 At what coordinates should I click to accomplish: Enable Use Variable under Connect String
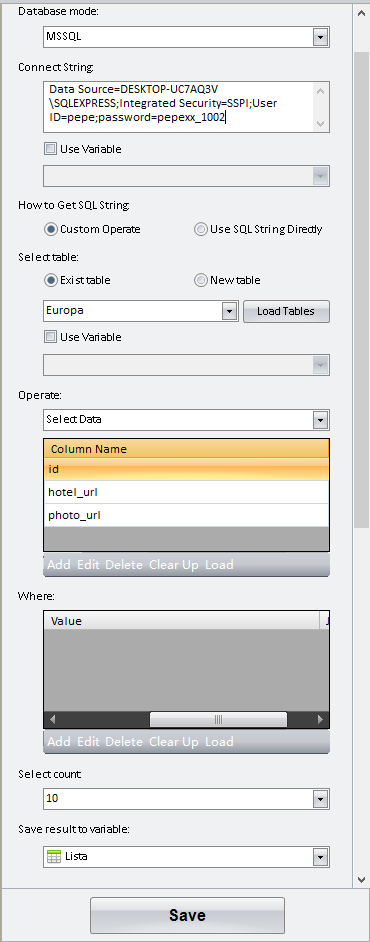[x=50, y=148]
